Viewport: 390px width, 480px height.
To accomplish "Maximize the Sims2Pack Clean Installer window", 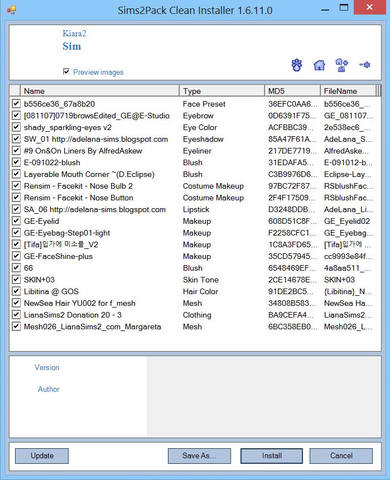I will tap(344, 8).
